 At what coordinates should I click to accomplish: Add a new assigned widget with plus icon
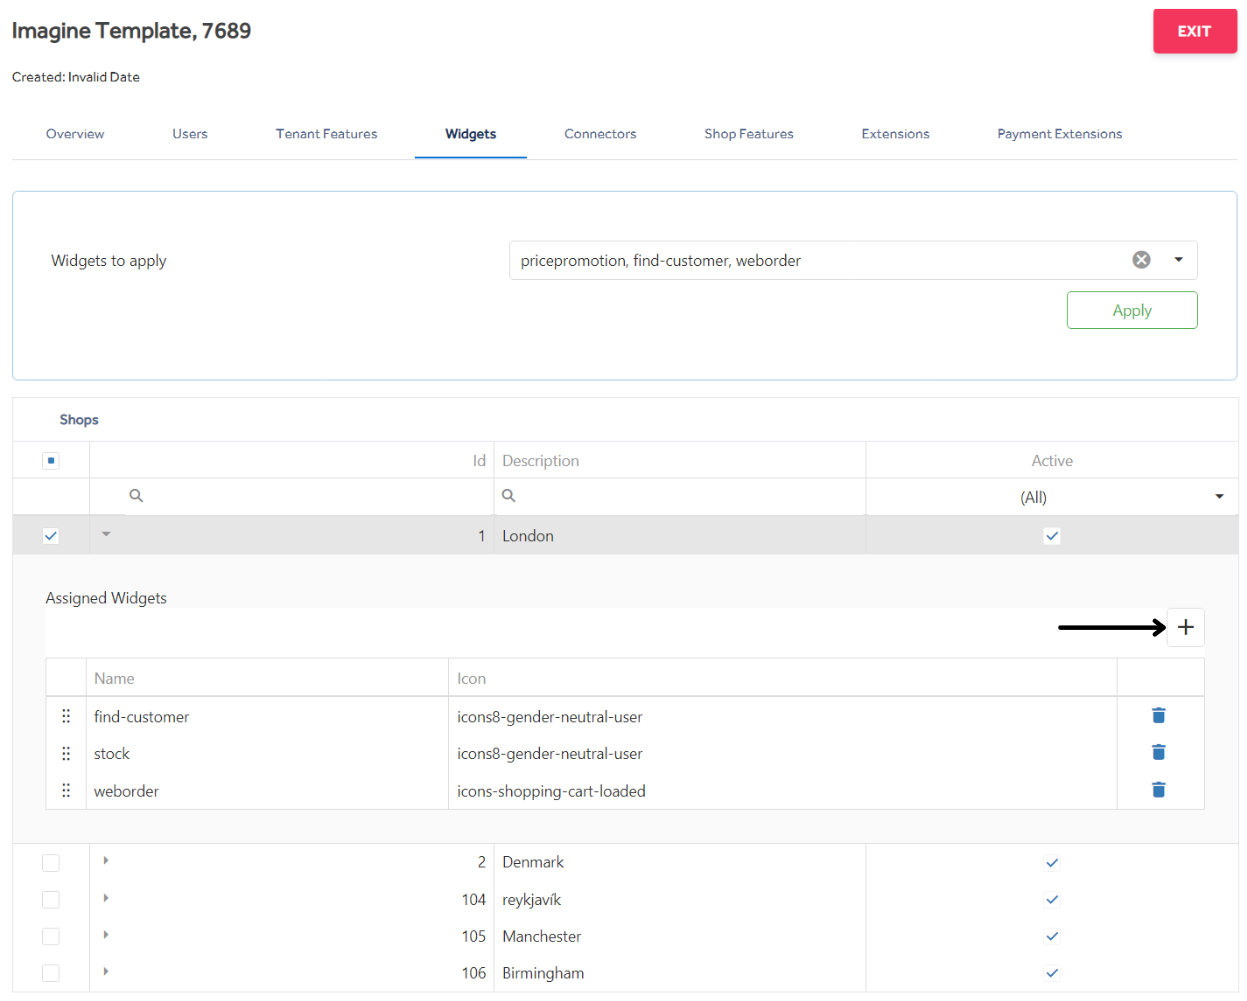[x=1185, y=627]
